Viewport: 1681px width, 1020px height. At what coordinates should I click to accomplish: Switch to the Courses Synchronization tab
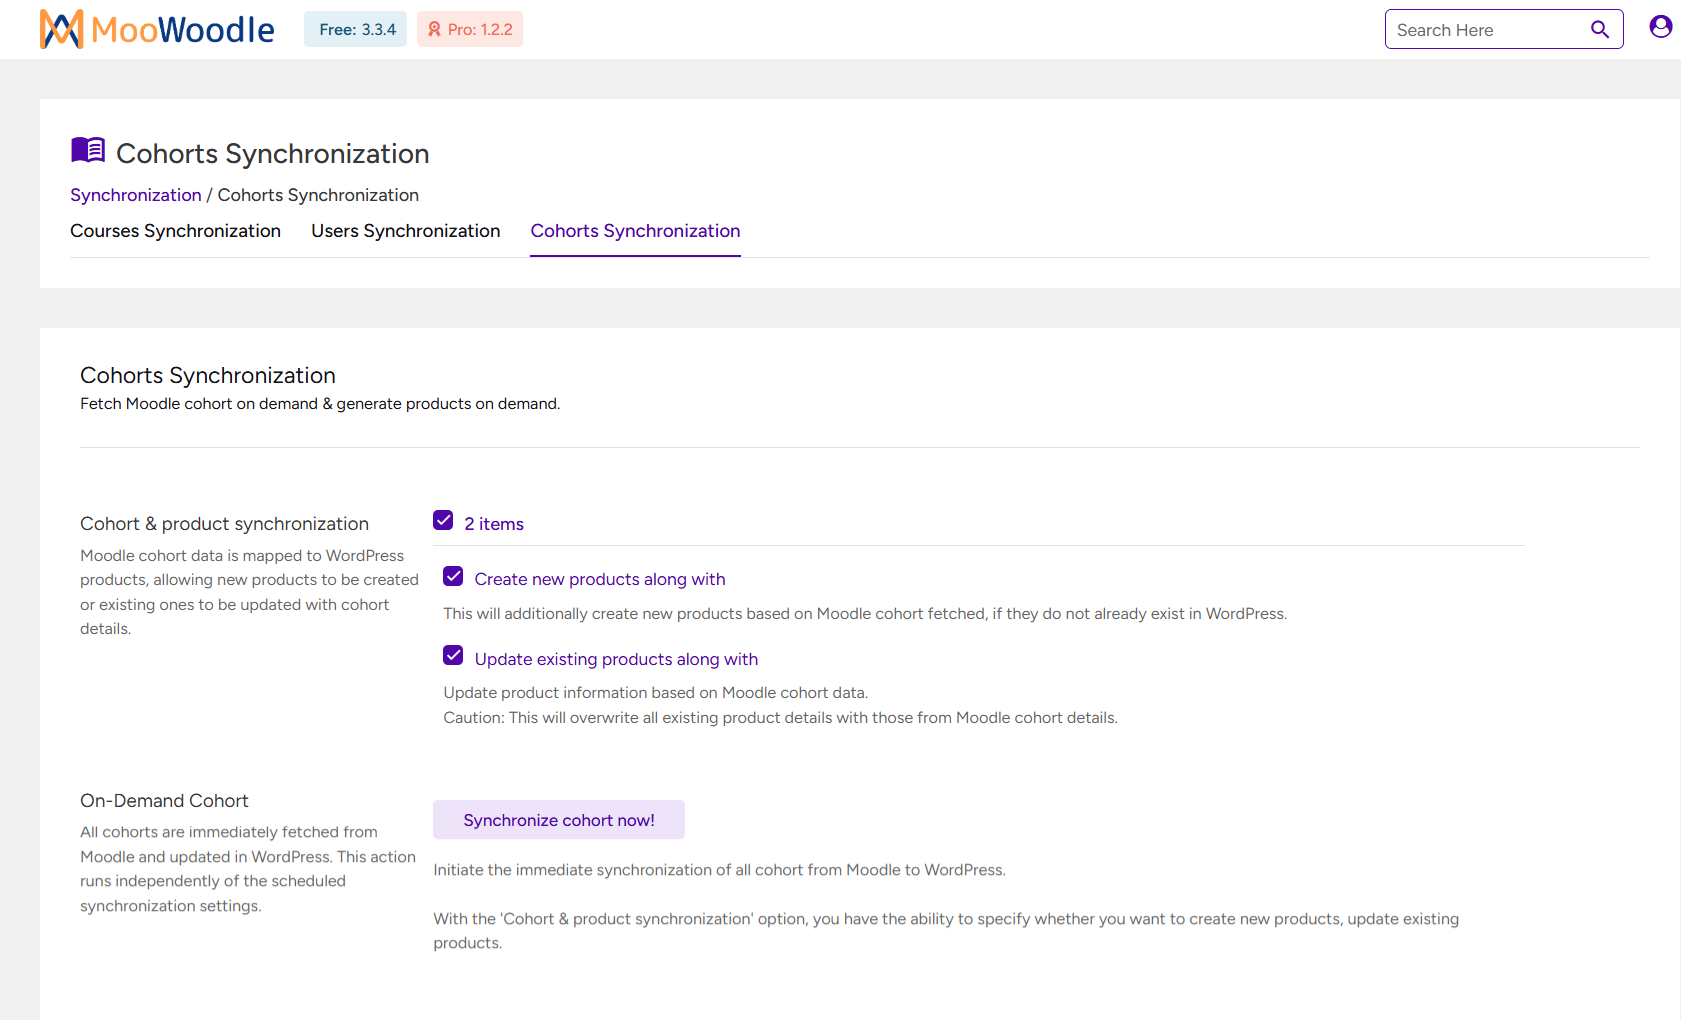(175, 231)
